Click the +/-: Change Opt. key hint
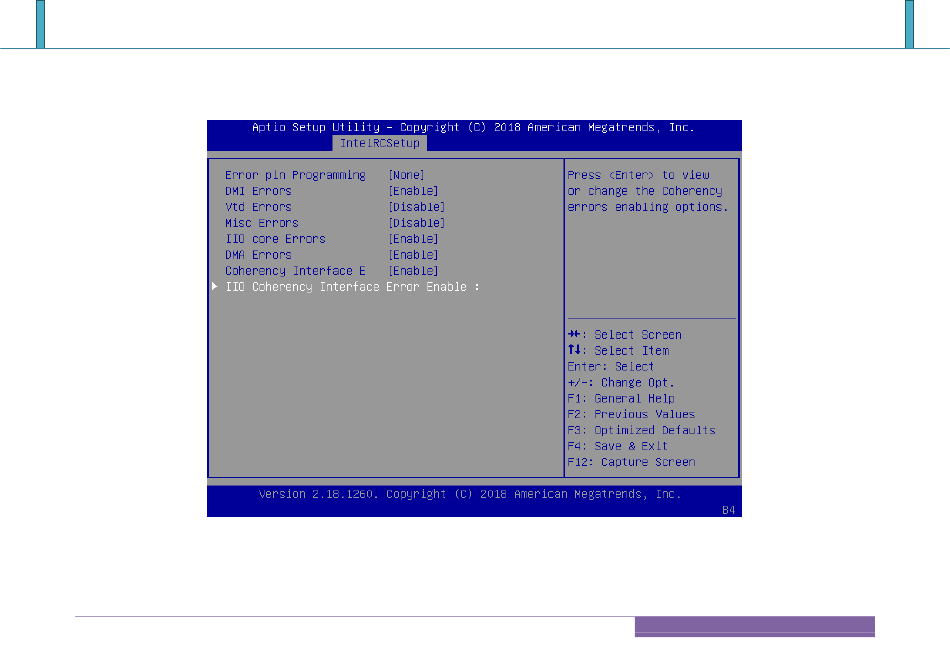 coord(620,383)
